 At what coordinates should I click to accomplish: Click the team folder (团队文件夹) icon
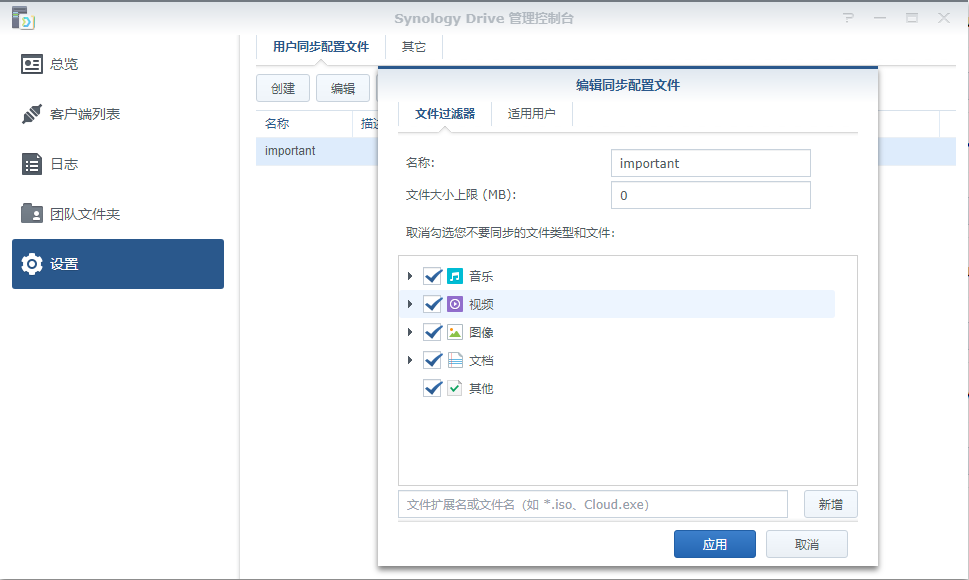[x=32, y=214]
